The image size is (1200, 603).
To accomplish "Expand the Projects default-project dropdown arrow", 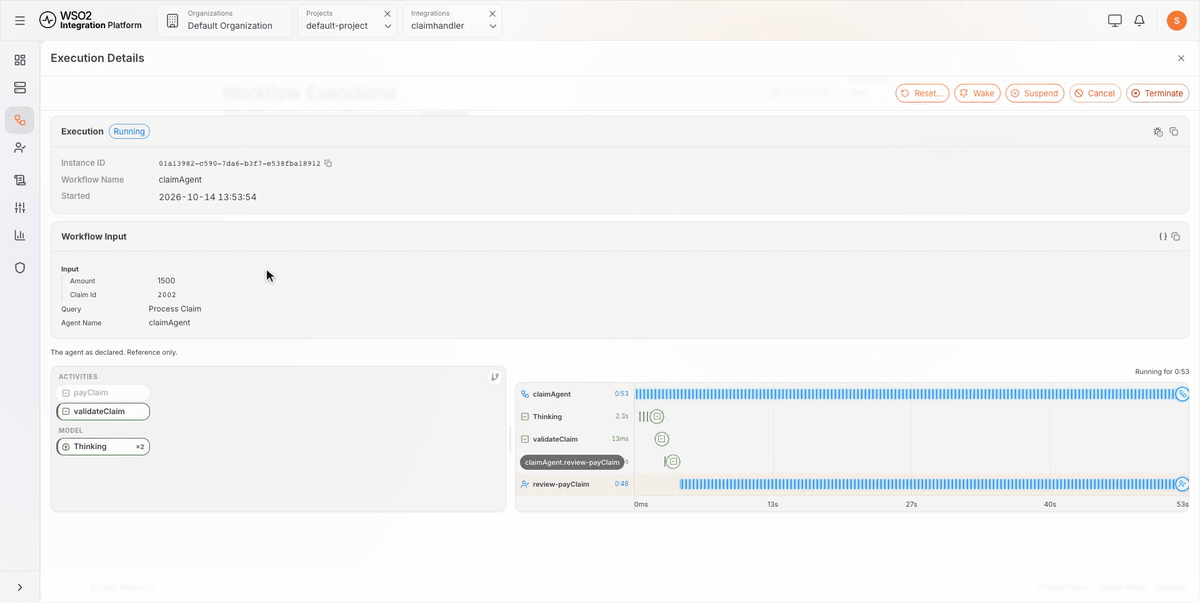I will (x=388, y=26).
